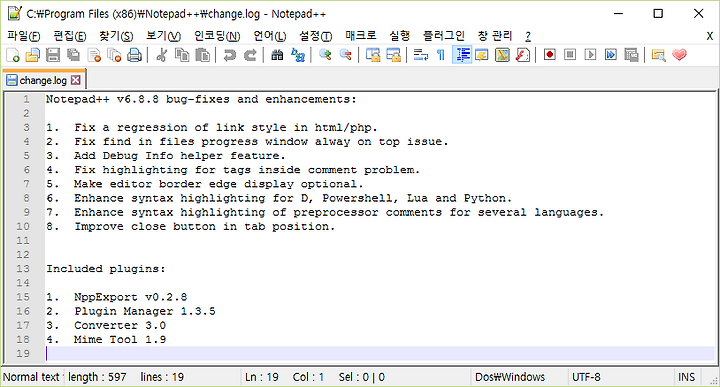Save the current file with the floppy icon
This screenshot has width=720, height=387.
(53, 55)
